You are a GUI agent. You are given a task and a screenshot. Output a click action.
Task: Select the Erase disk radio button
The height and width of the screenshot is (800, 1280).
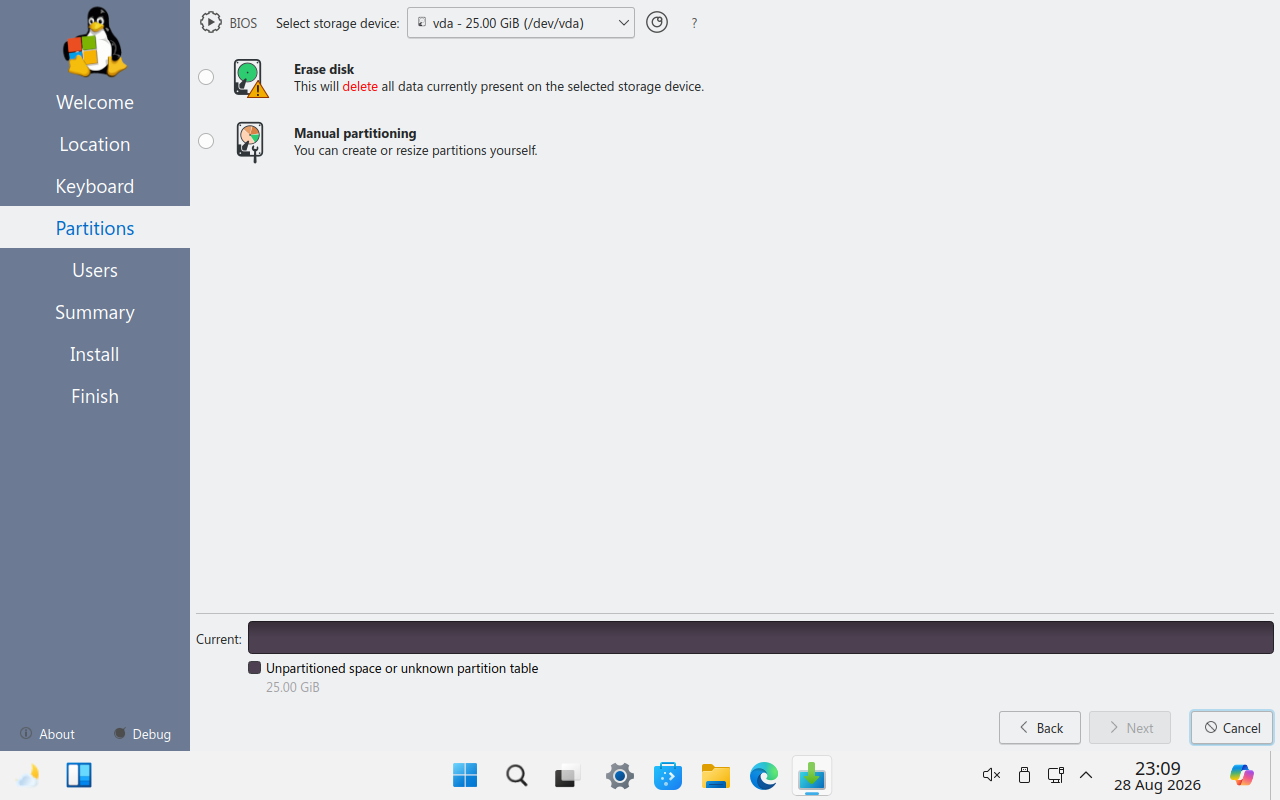(x=206, y=77)
